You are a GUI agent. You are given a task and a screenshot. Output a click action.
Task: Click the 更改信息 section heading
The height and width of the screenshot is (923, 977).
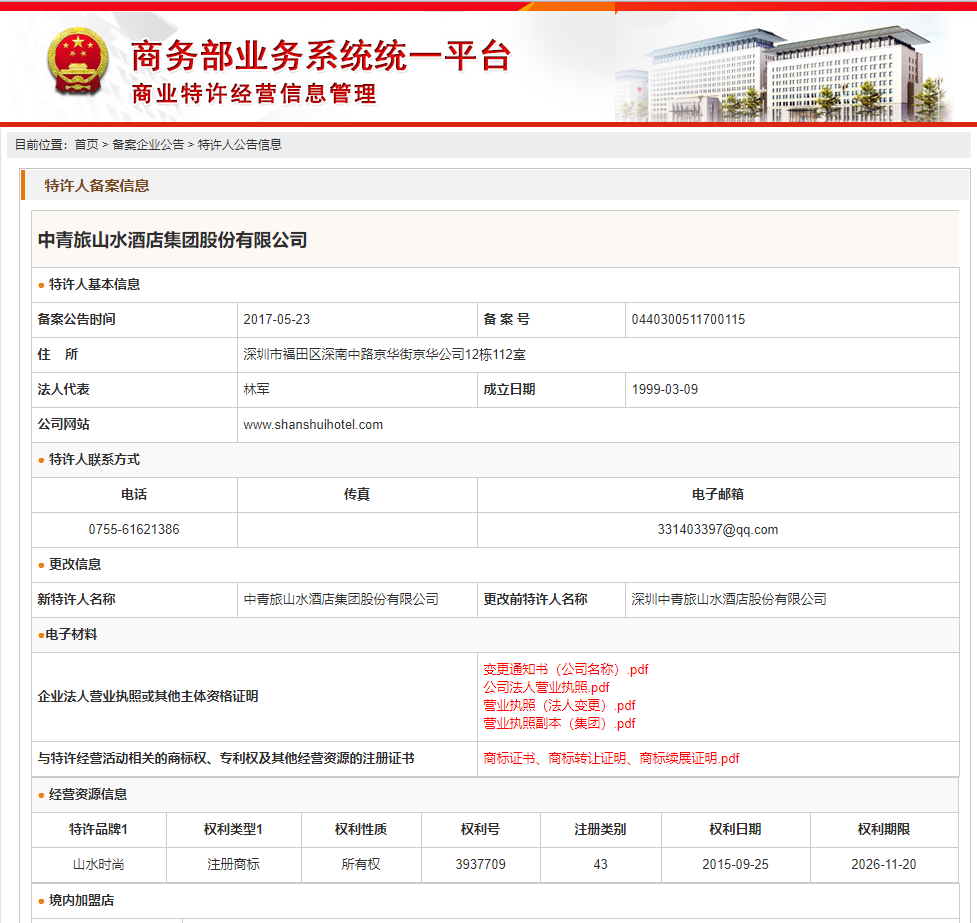point(75,564)
